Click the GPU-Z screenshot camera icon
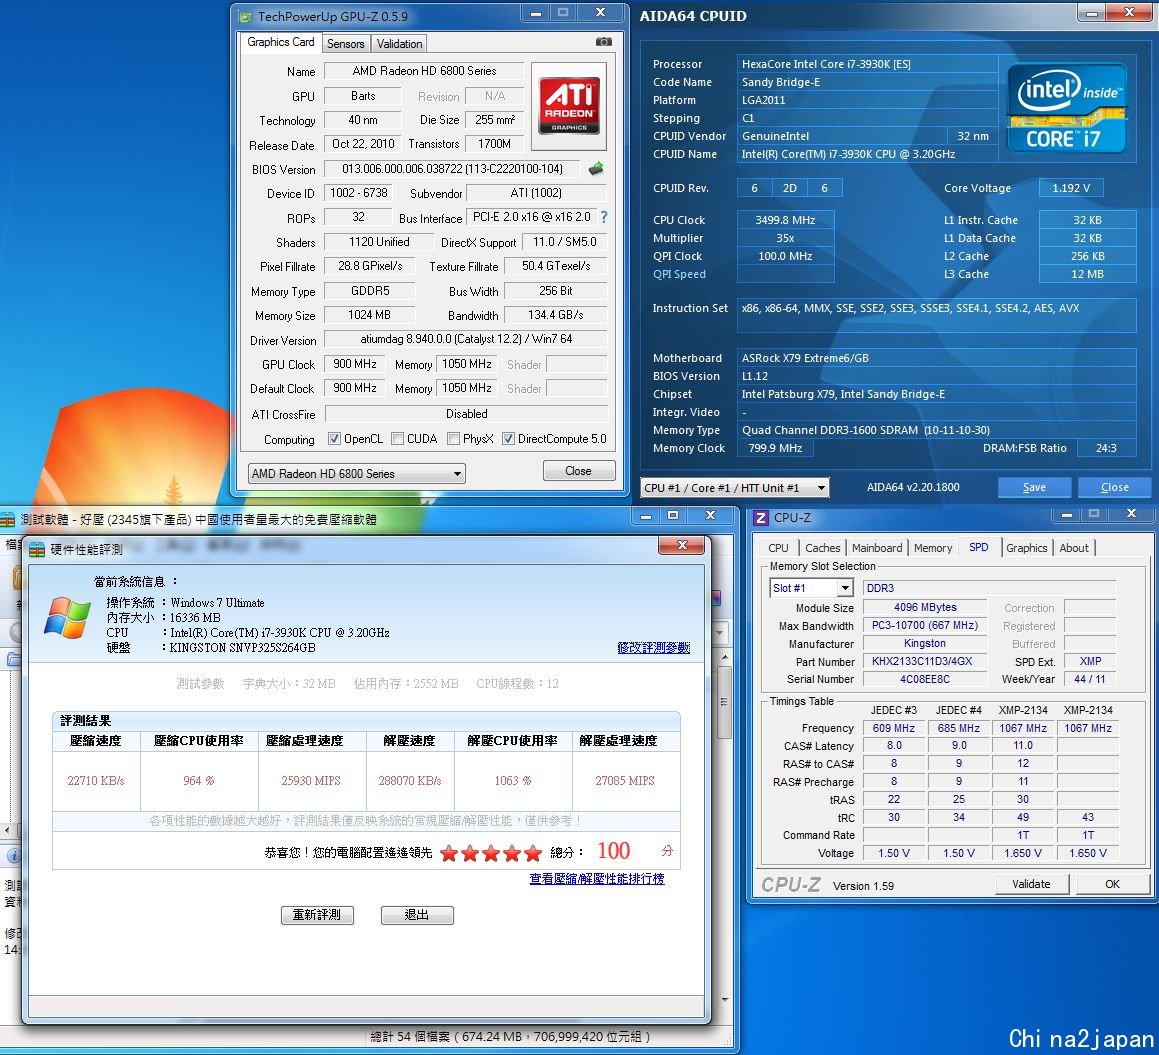The image size is (1159, 1055). point(603,42)
